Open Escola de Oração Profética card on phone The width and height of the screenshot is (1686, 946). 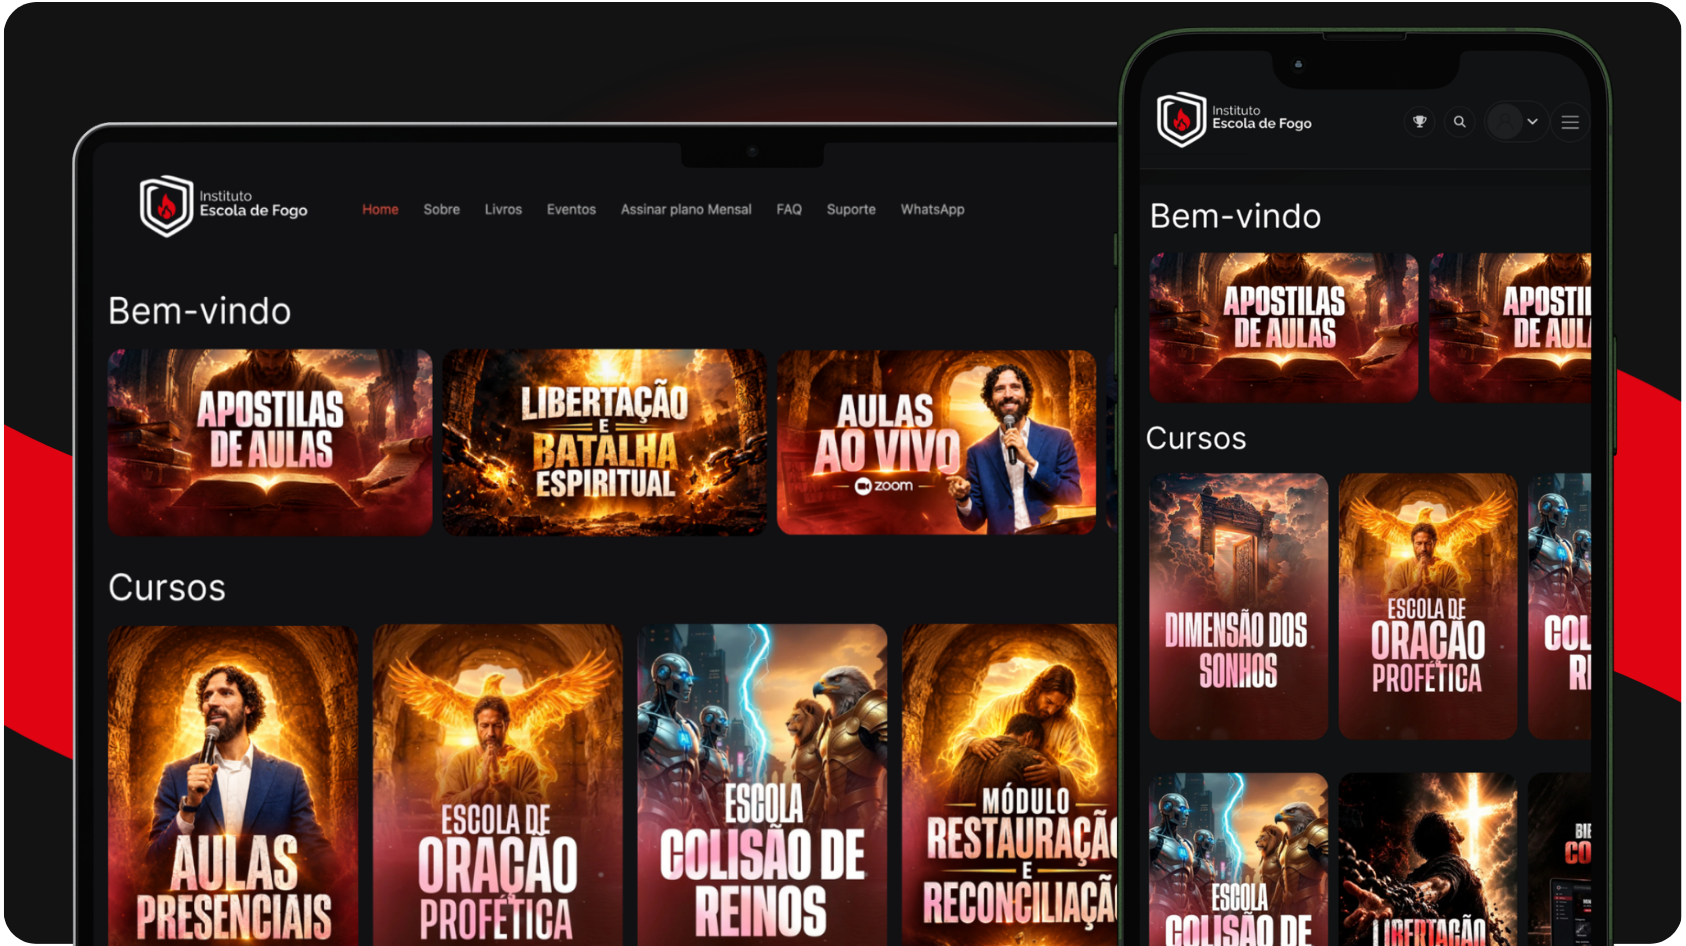[1428, 606]
